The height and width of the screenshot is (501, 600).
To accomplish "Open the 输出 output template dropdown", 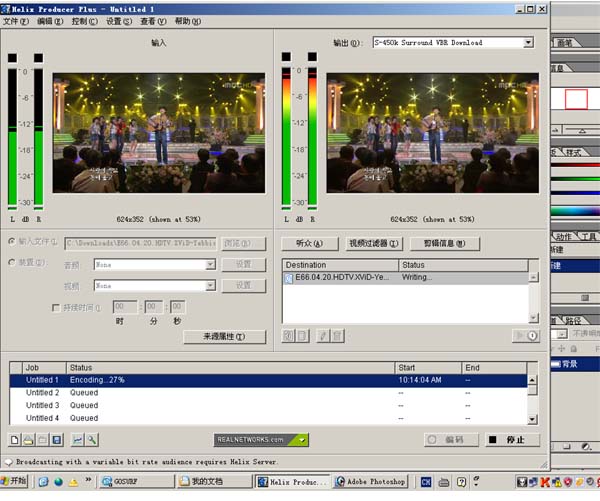I will pyautogui.click(x=528, y=42).
